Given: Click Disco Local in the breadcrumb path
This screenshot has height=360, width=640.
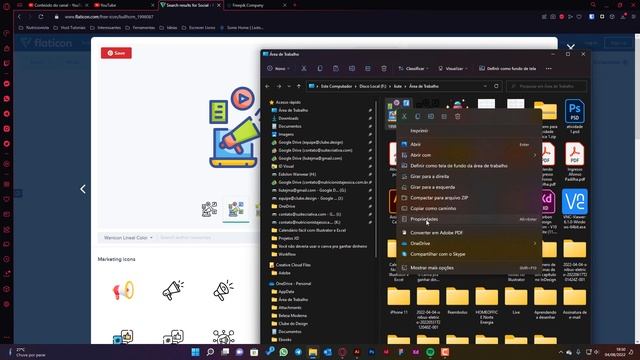Looking at the screenshot, I should (373, 86).
